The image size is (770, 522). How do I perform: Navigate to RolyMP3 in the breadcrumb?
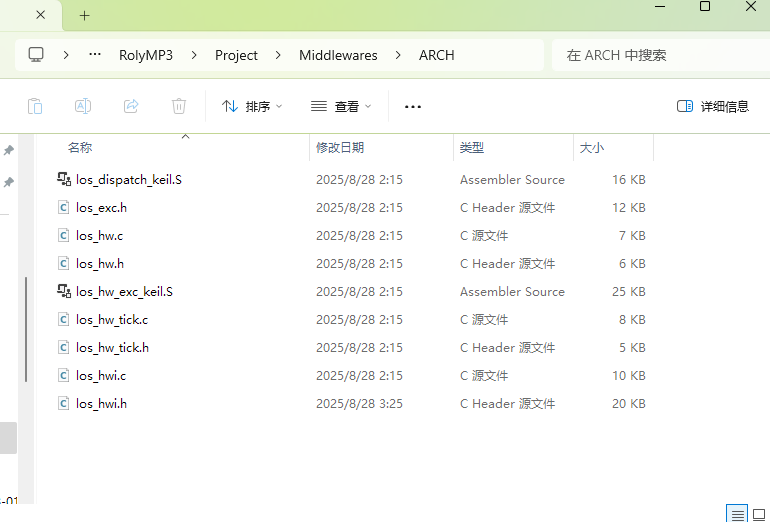[x=146, y=55]
